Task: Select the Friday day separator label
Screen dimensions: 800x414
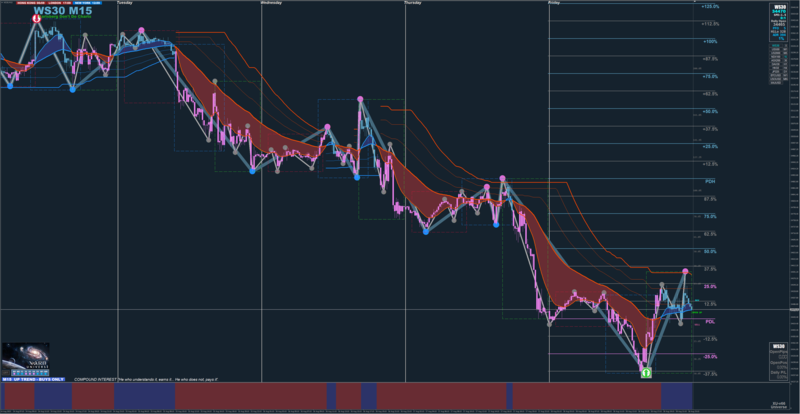Action: coord(554,3)
